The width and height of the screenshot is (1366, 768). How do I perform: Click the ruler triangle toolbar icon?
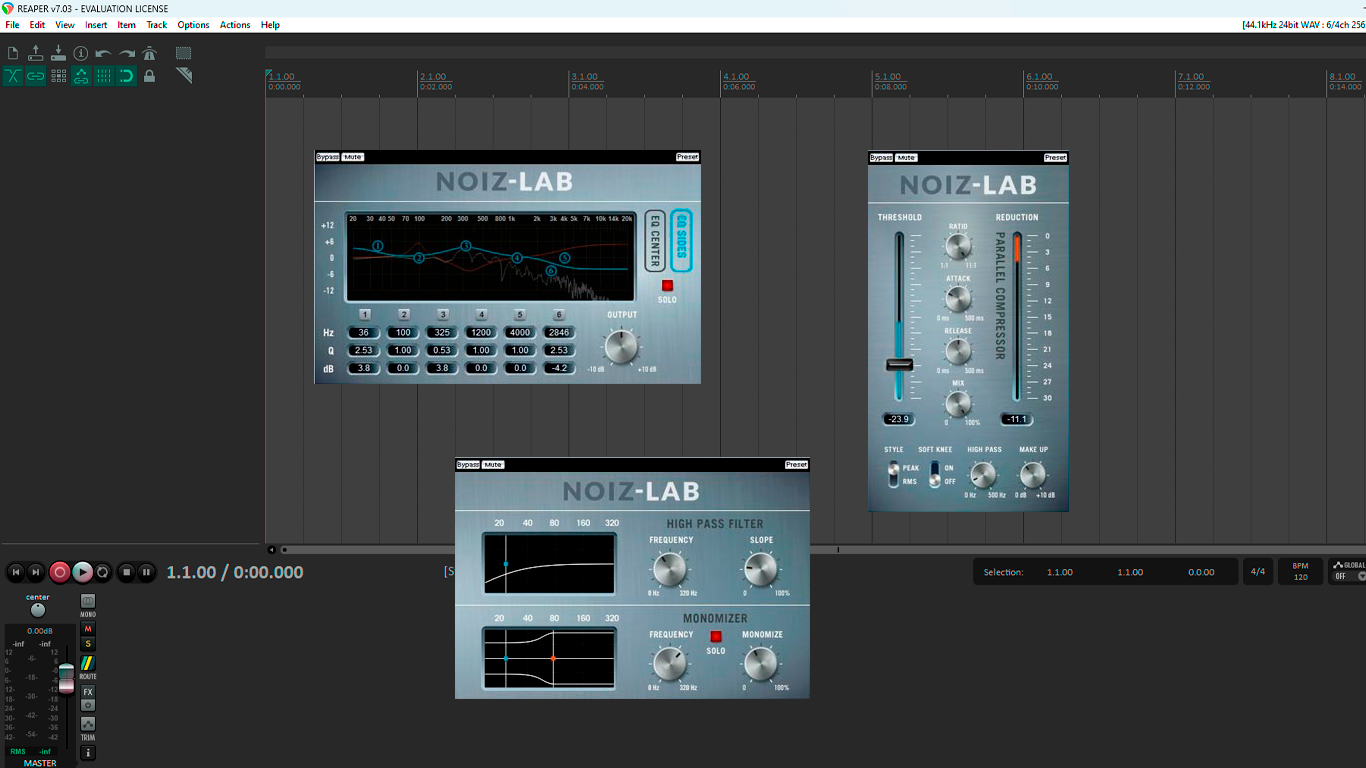(x=184, y=75)
